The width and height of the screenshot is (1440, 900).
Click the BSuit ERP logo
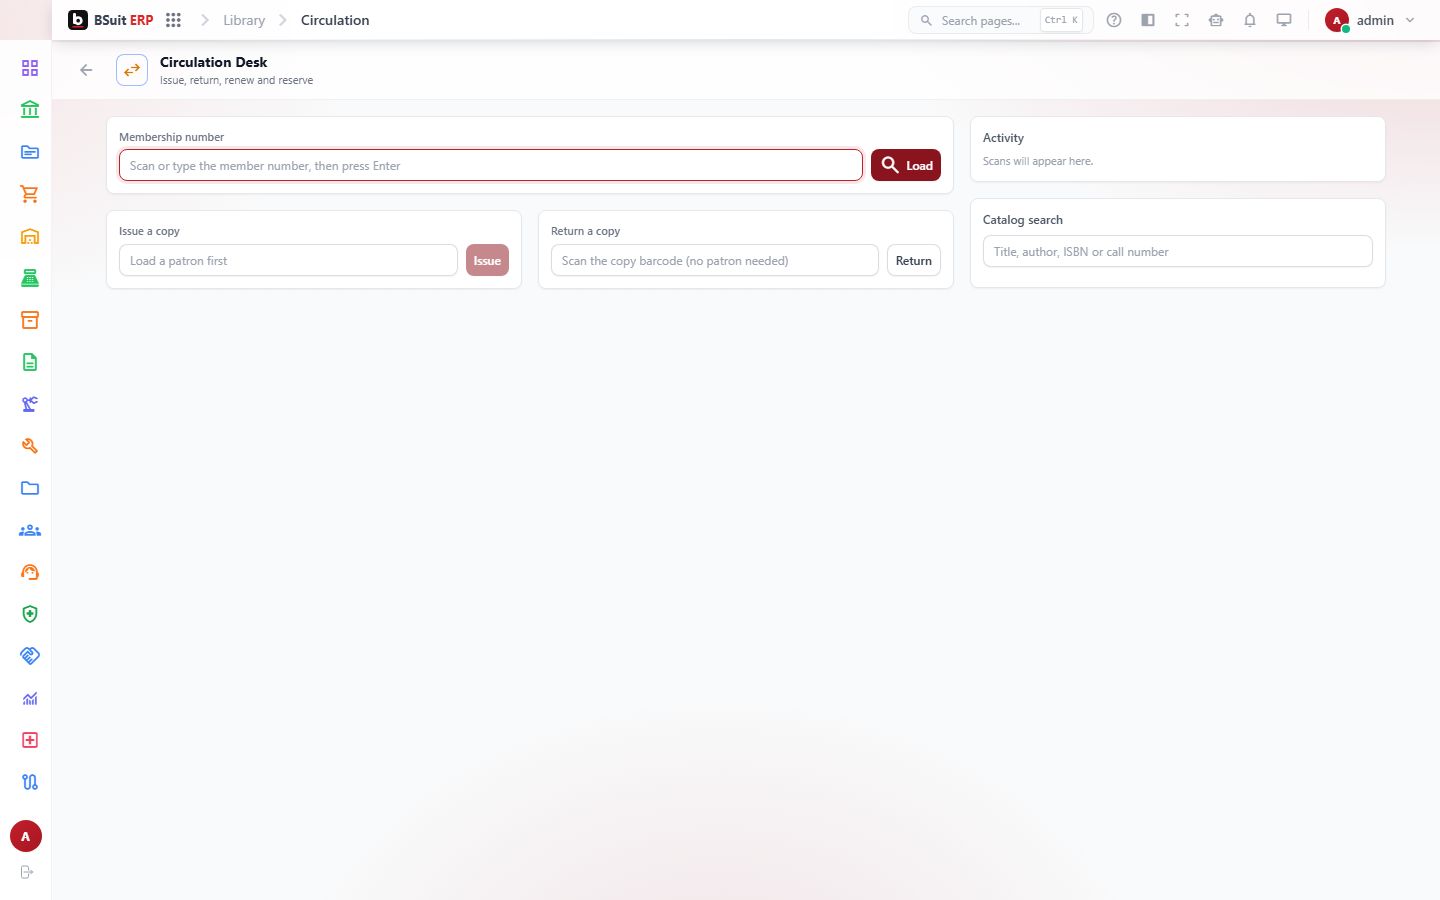[111, 20]
